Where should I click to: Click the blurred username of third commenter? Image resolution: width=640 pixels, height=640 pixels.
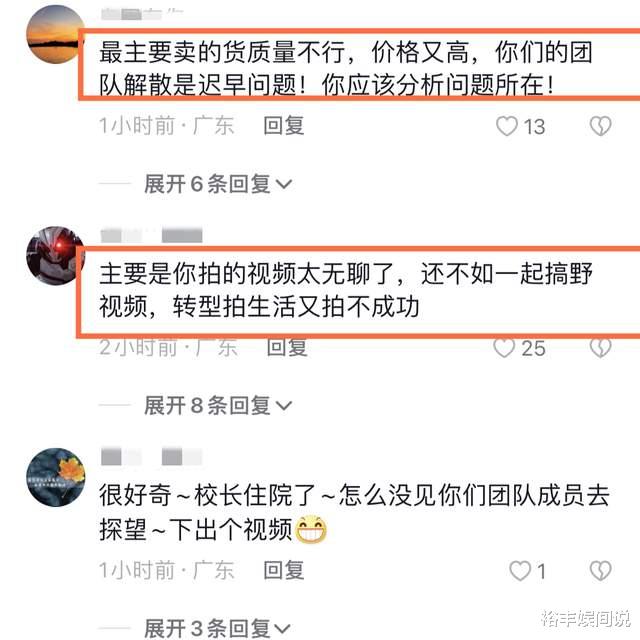[151, 457]
